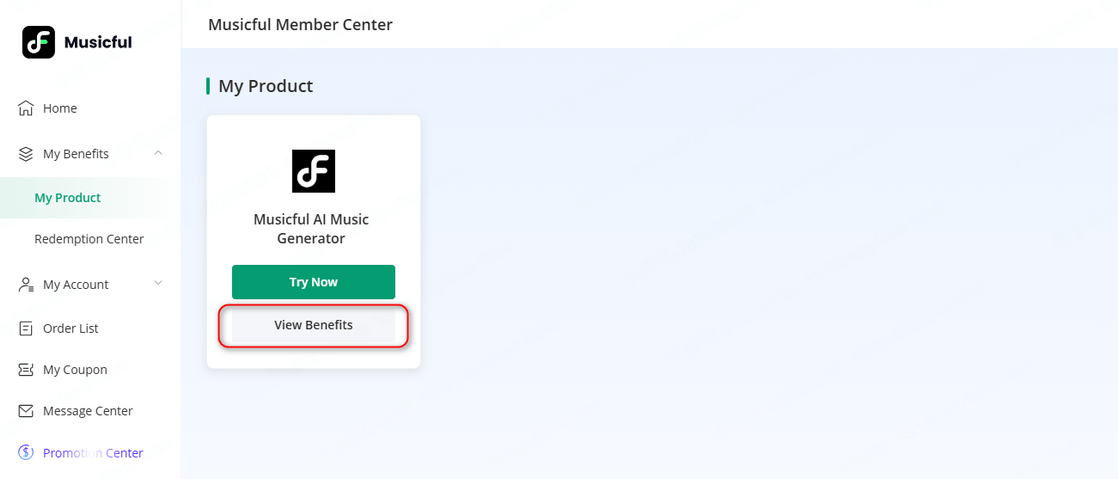Click the Musicful AI Music Generator title
Viewport: 1118px width, 479px height.
(312, 229)
